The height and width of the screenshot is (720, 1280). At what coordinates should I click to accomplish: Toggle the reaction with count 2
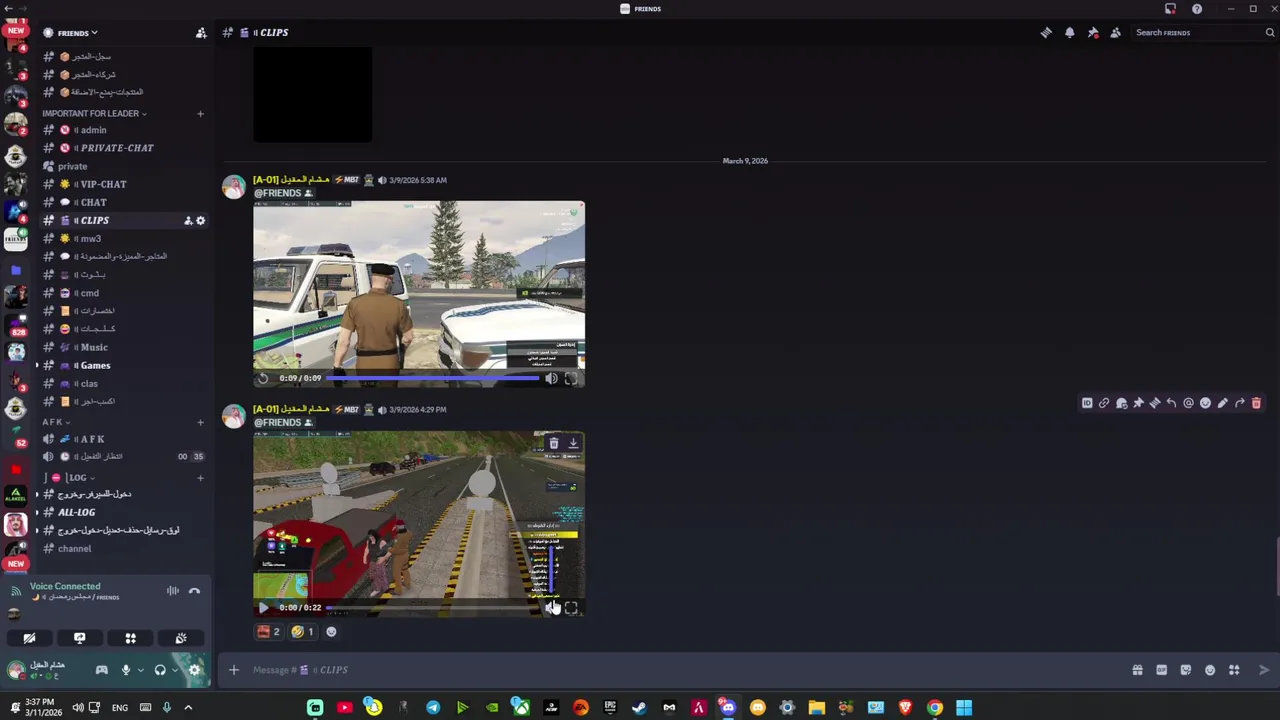pos(269,632)
